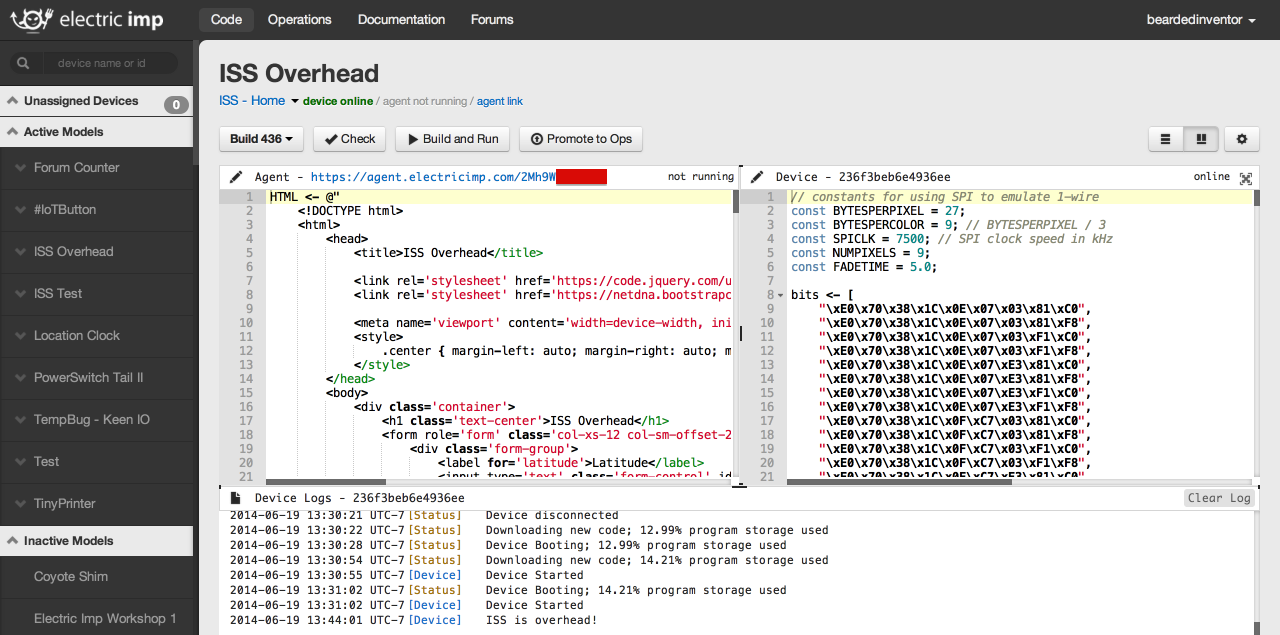Open the settings gear button
The image size is (1280, 635).
tap(1242, 139)
